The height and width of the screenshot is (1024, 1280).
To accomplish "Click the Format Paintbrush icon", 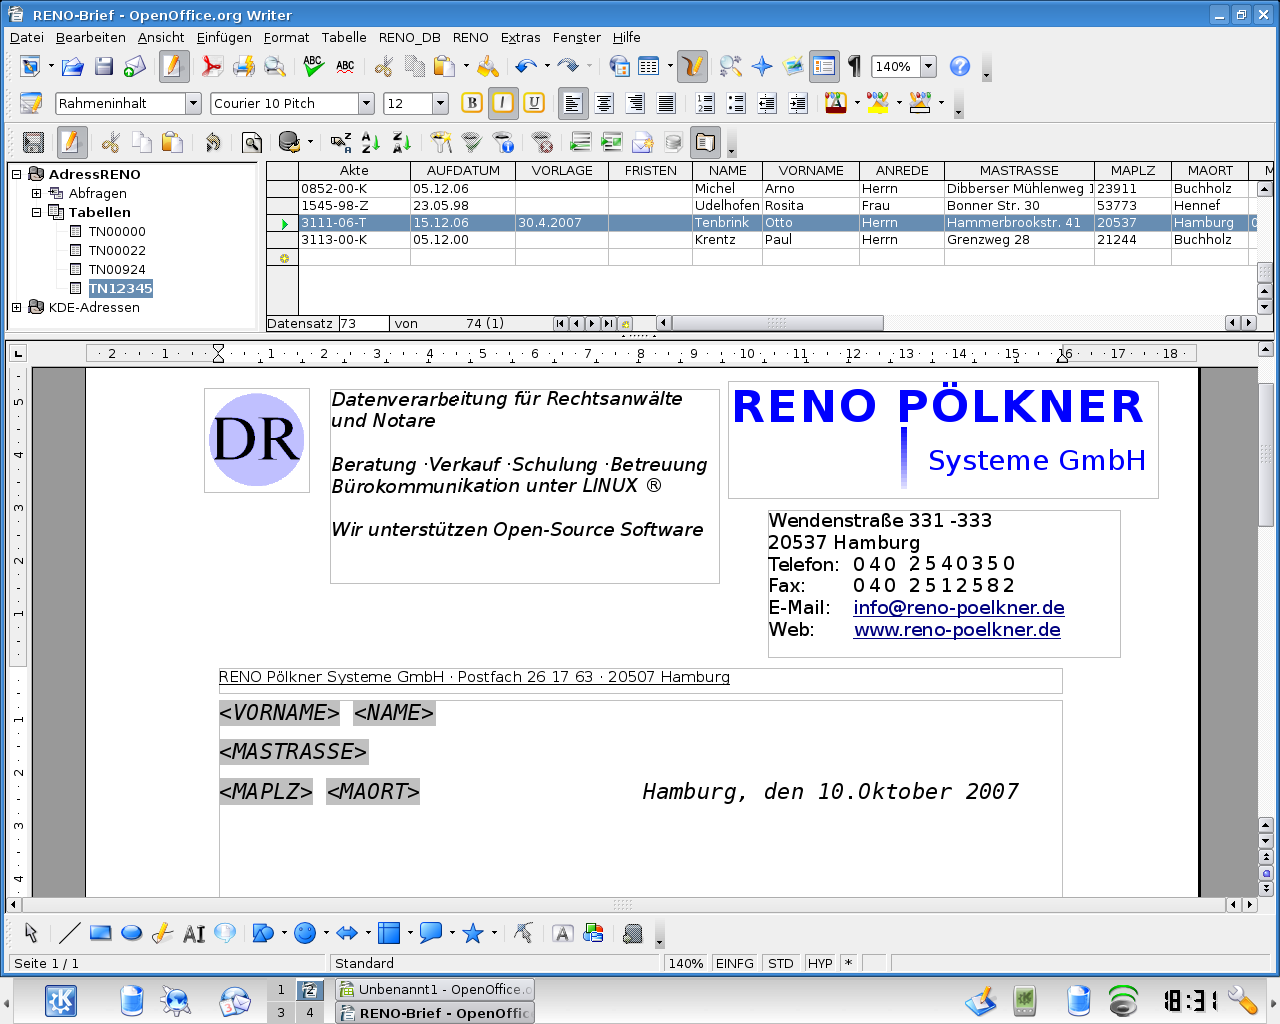I will [488, 66].
